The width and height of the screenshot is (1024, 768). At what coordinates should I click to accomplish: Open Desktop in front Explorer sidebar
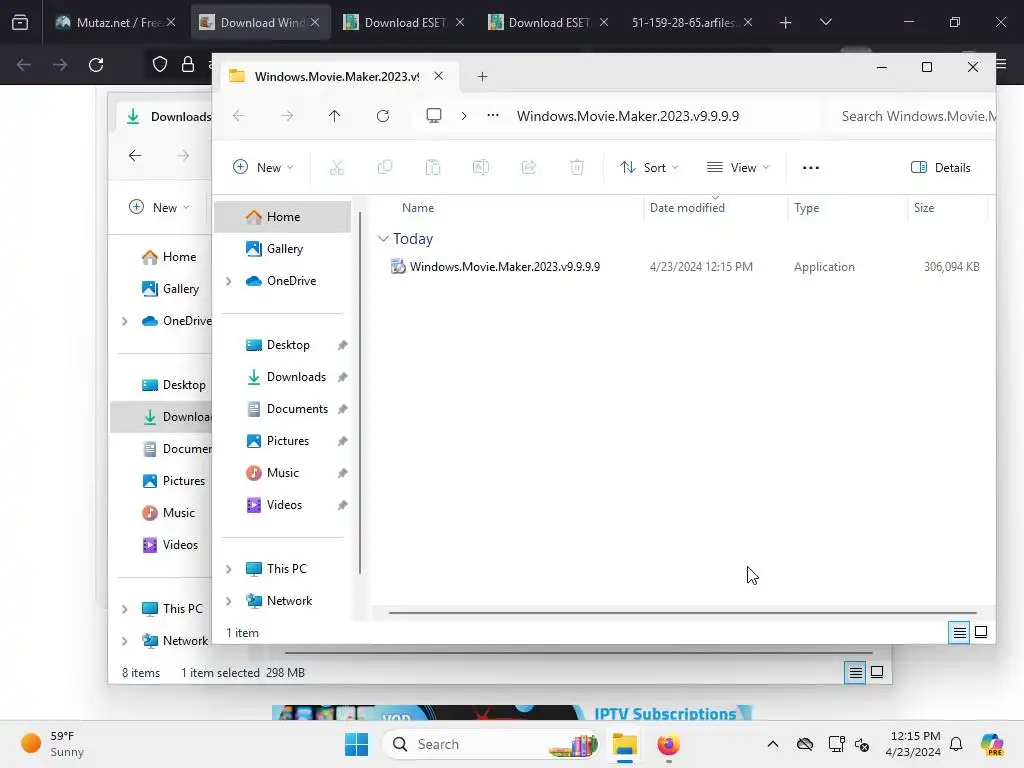click(x=283, y=345)
